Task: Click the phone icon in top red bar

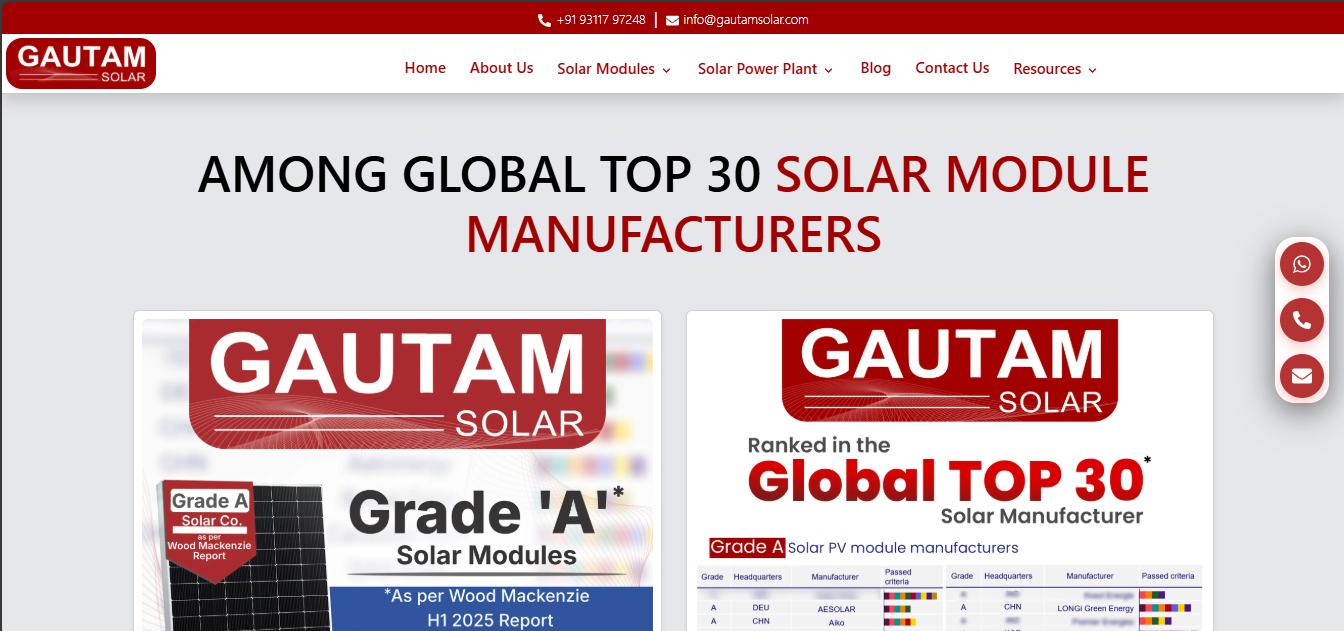Action: point(544,20)
